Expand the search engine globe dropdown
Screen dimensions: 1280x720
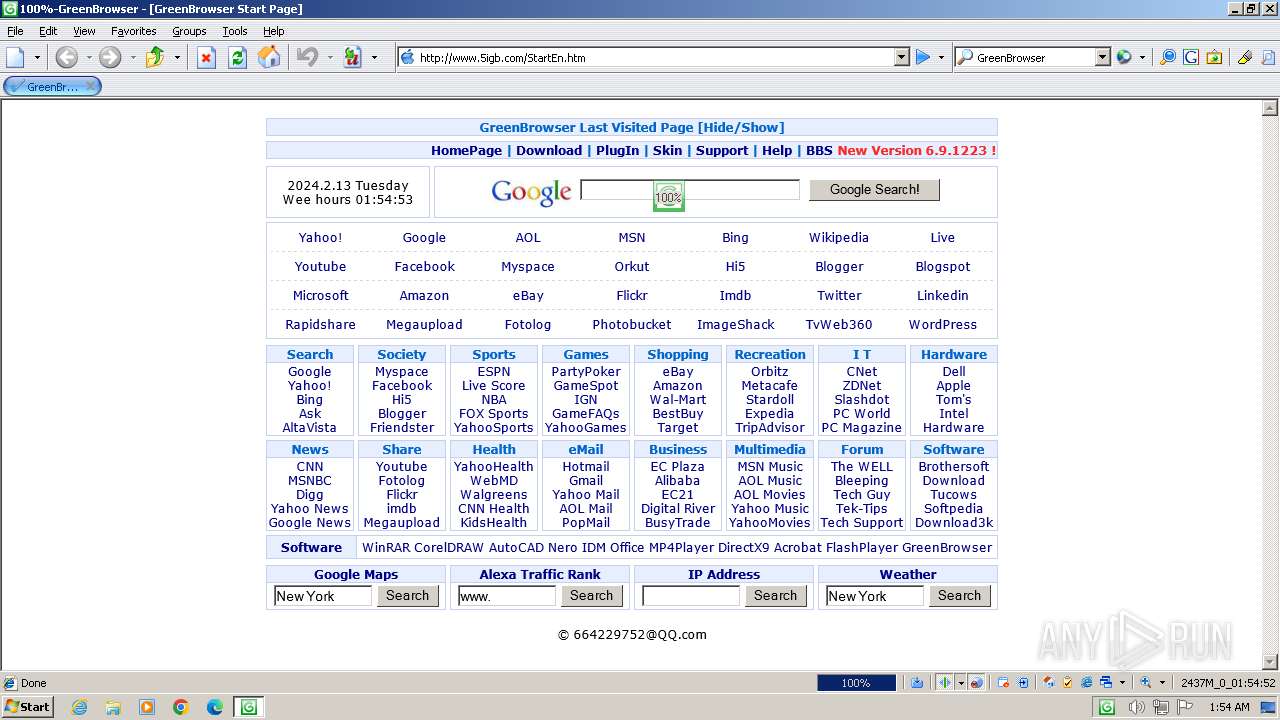click(1142, 57)
